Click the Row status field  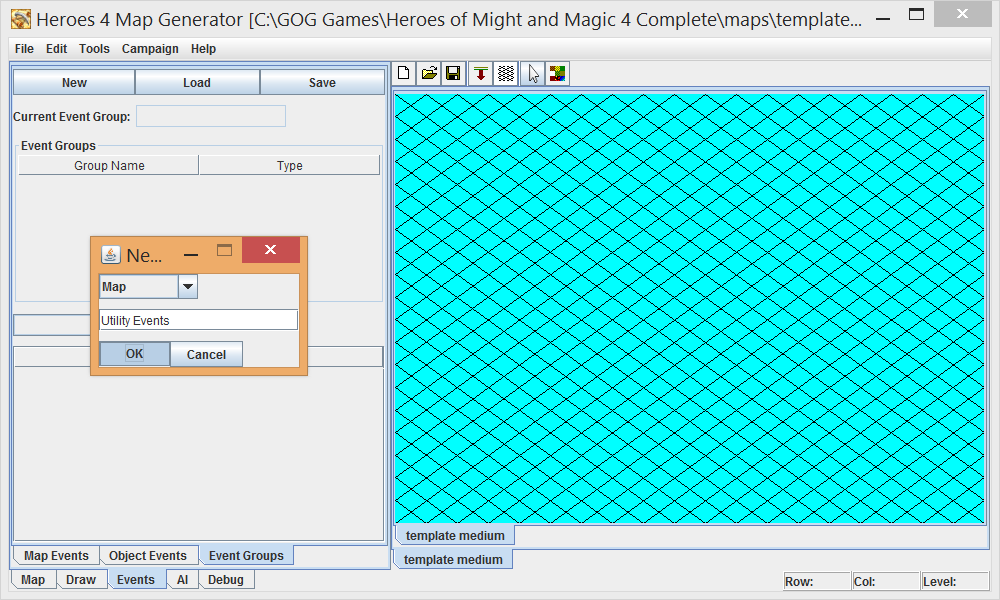[817, 581]
